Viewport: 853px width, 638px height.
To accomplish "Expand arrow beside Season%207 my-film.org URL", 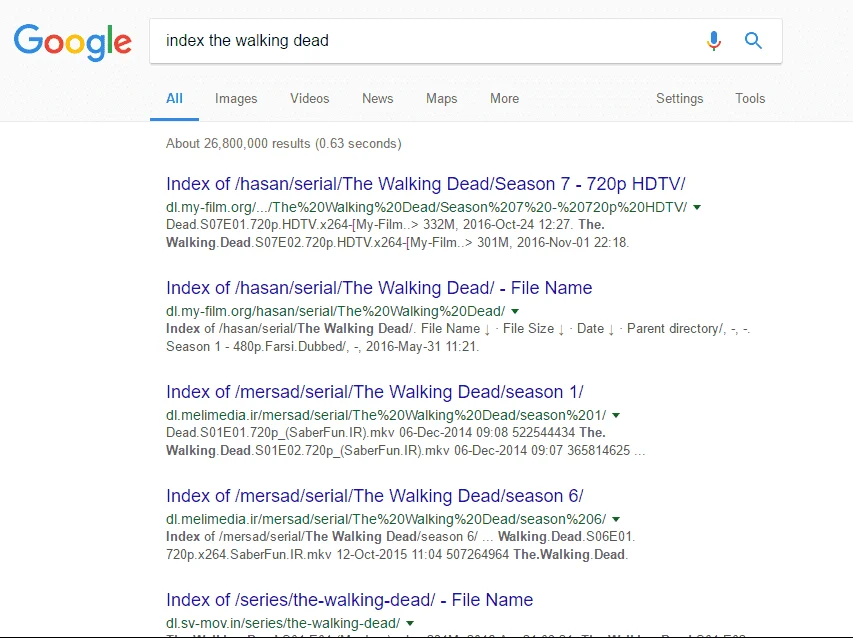I will (697, 207).
